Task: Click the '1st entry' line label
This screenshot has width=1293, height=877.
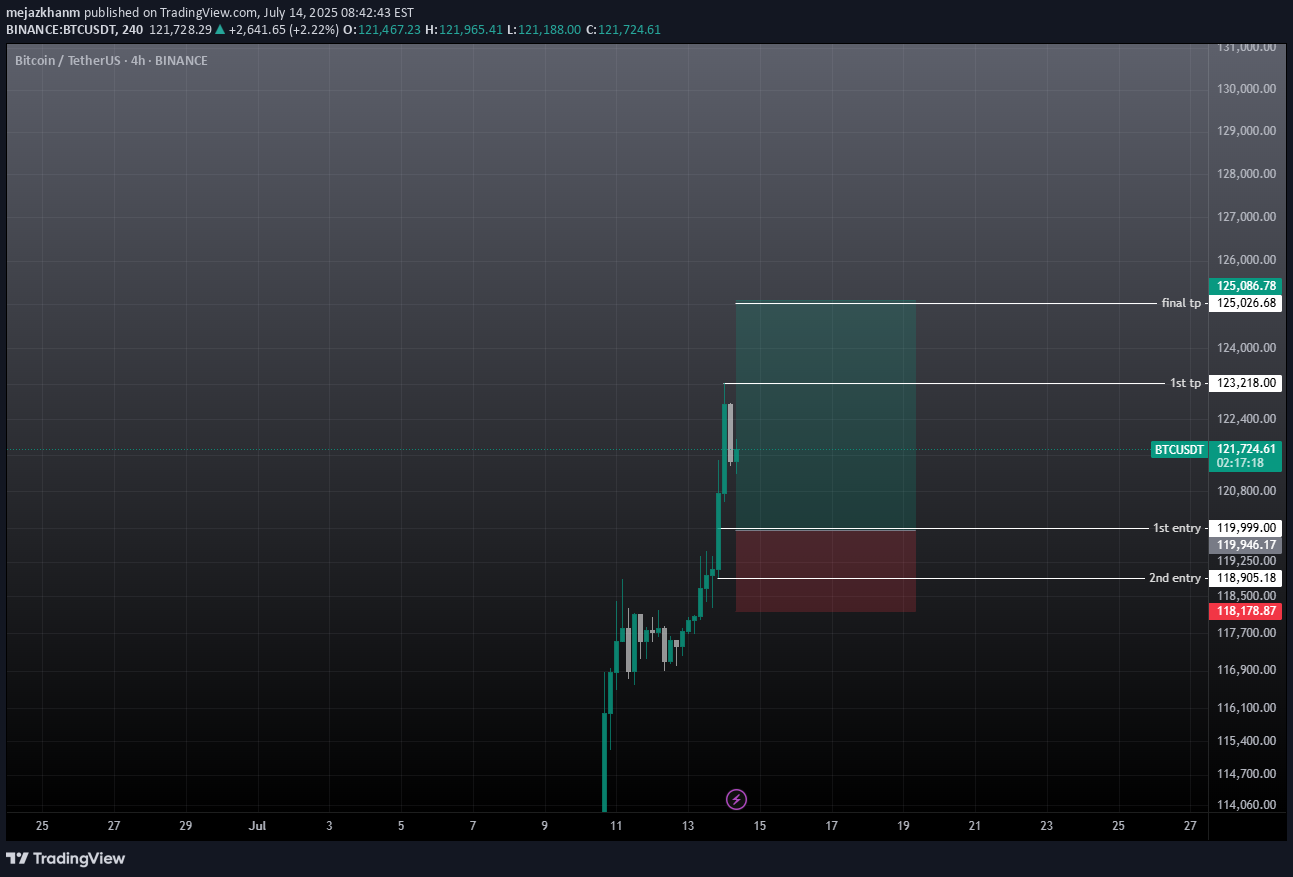Action: coord(1177,528)
